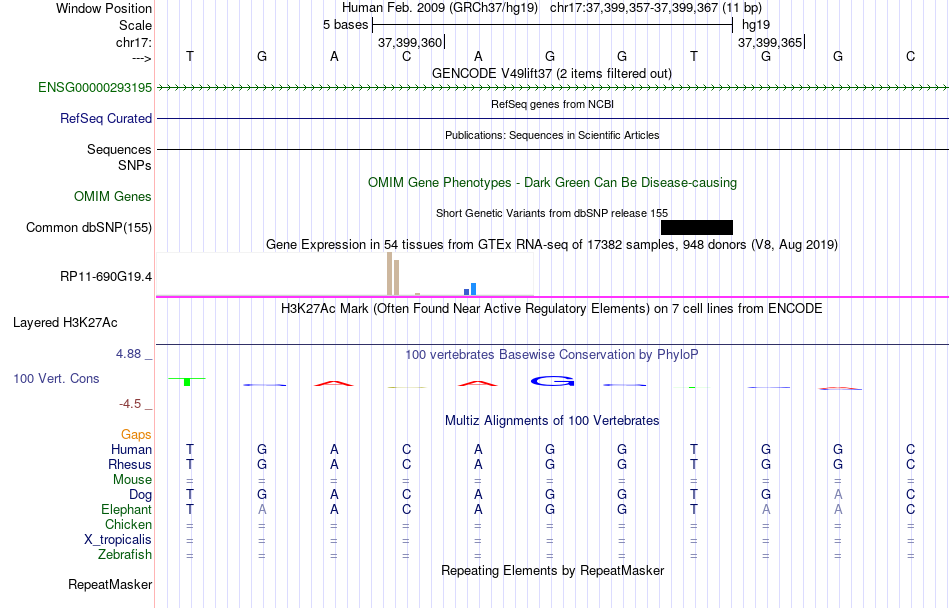Click the Sequences track label

tap(119, 150)
